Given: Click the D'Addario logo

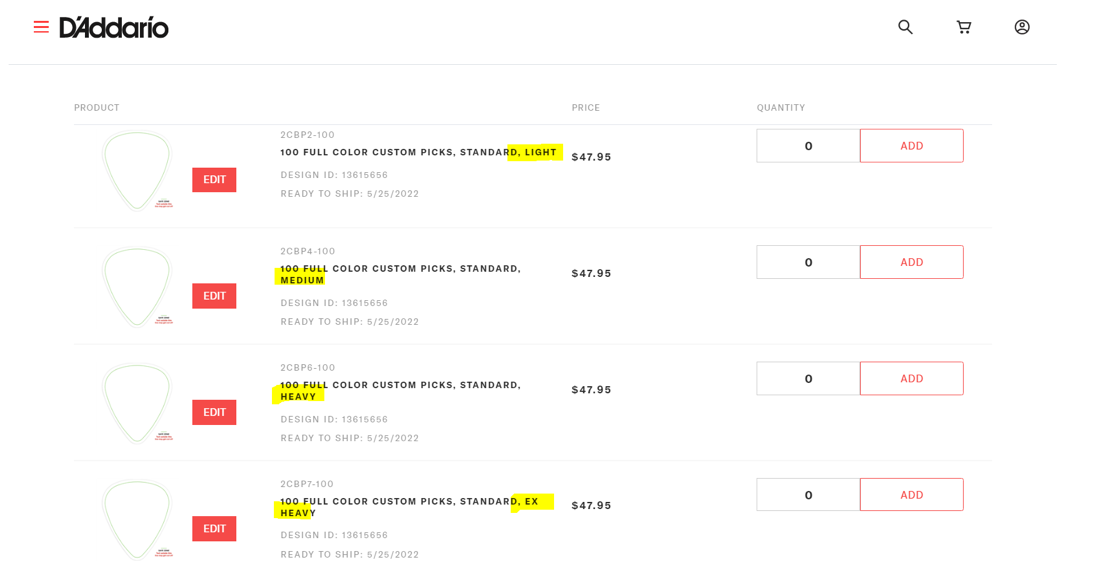Looking at the screenshot, I should 114,28.
